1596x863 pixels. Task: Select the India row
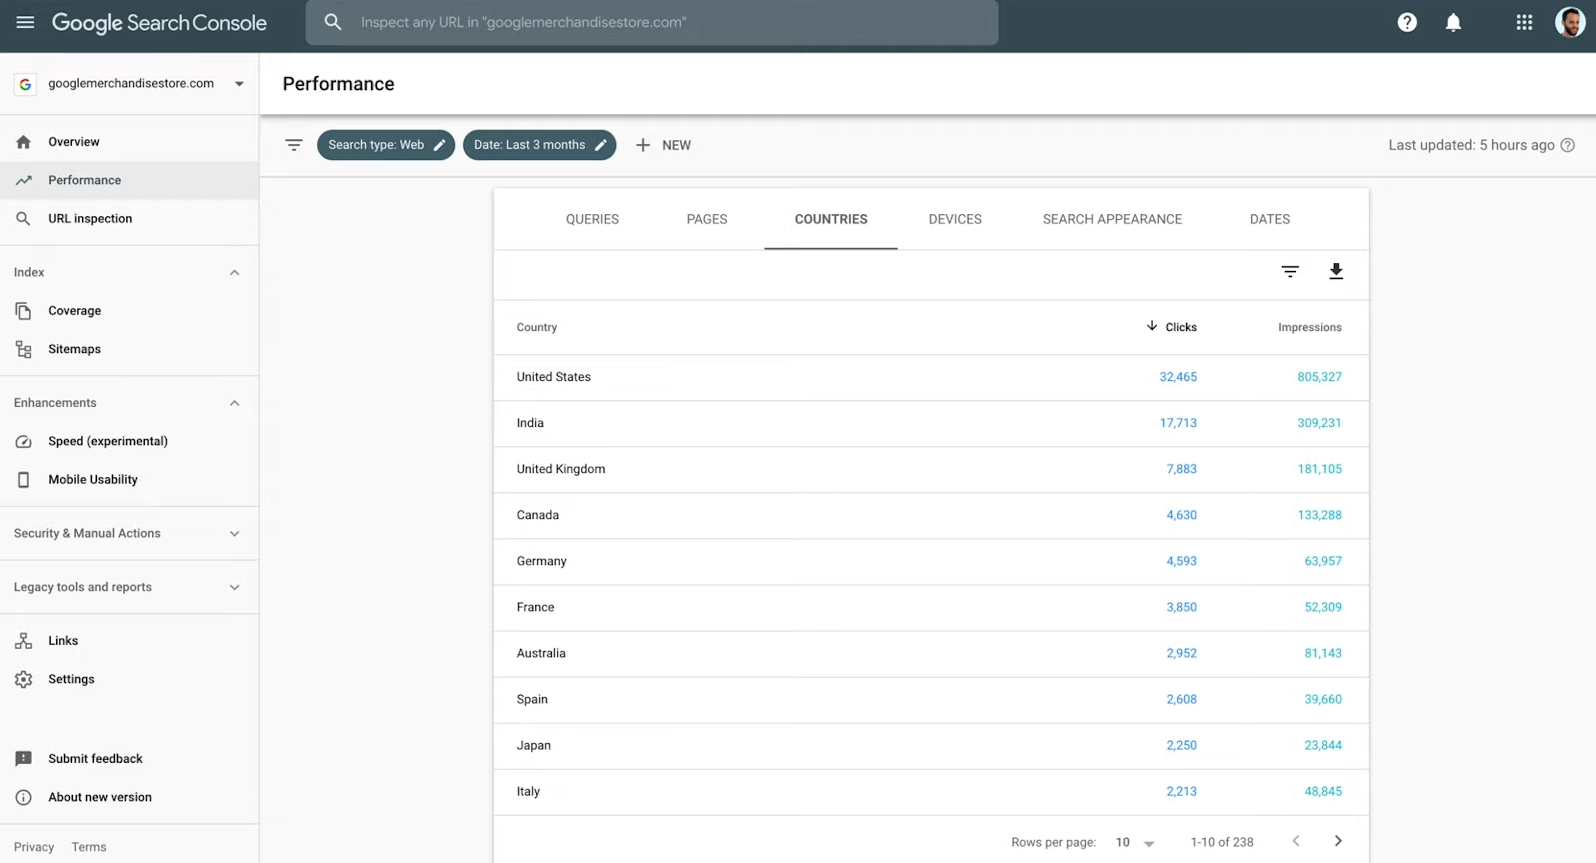(x=931, y=423)
